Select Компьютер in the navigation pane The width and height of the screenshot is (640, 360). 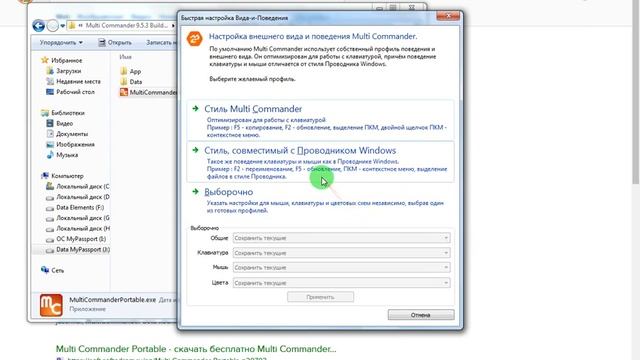pos(67,176)
